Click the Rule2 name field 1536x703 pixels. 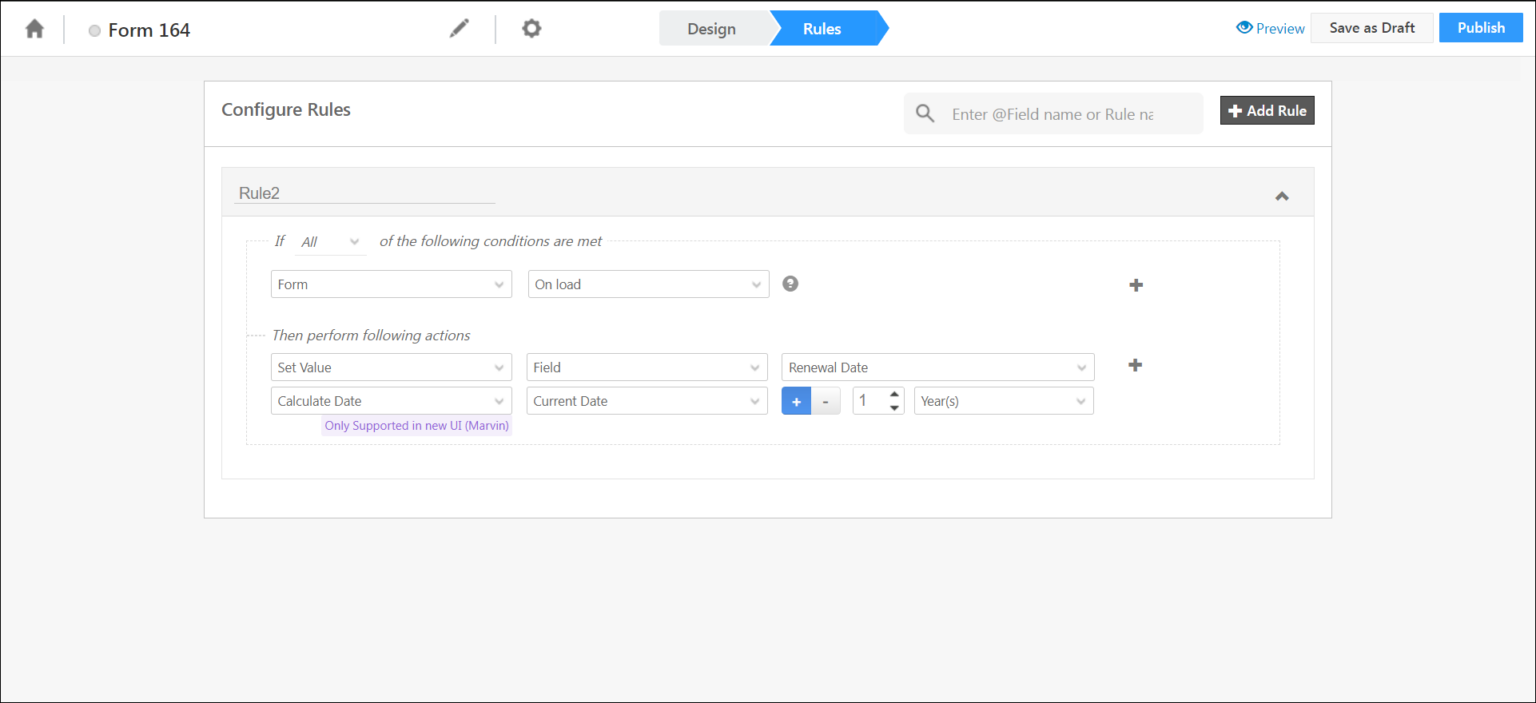click(364, 193)
